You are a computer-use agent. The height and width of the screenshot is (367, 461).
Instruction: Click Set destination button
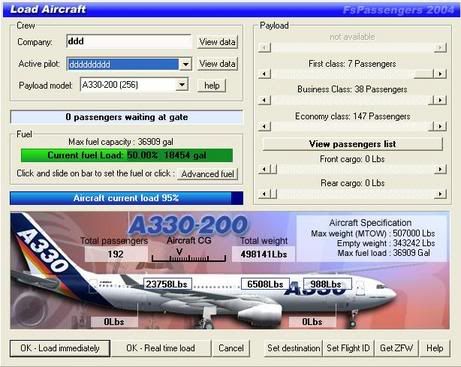294,348
